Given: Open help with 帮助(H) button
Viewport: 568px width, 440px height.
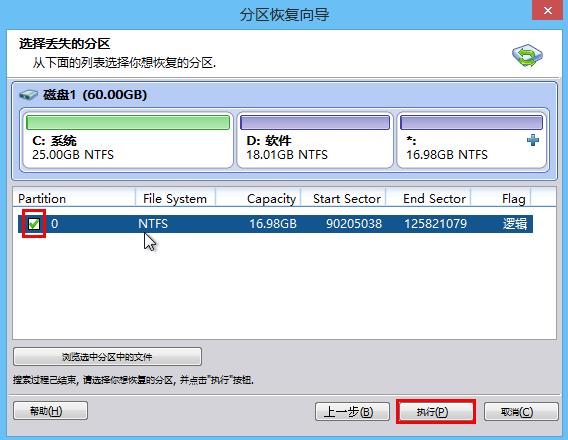Looking at the screenshot, I should pos(50,411).
